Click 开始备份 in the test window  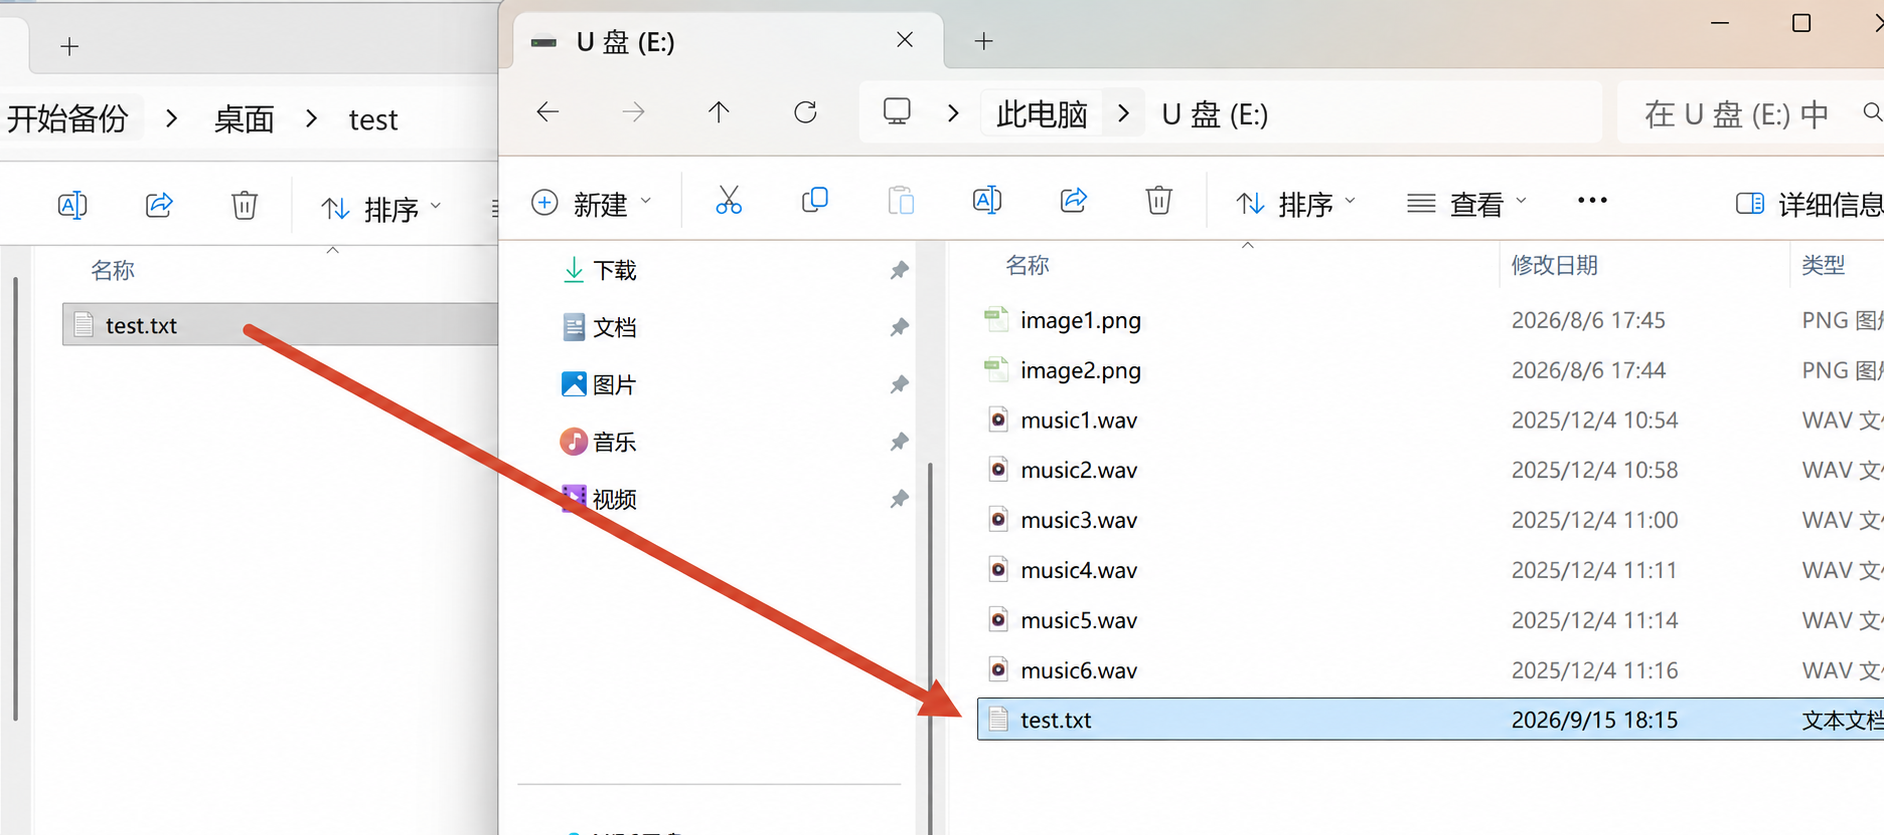coord(67,119)
